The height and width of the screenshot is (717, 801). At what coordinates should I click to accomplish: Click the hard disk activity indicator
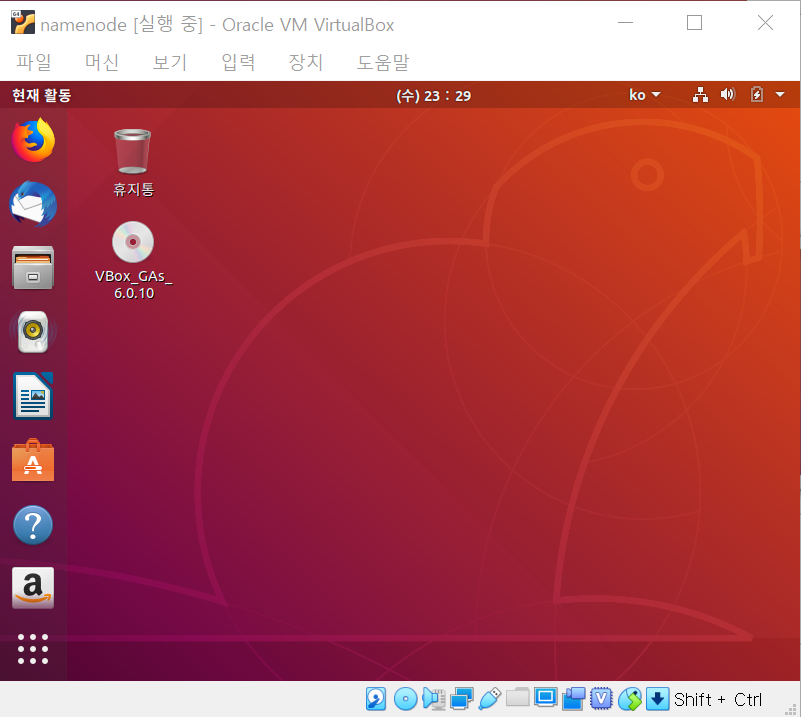coord(376,699)
